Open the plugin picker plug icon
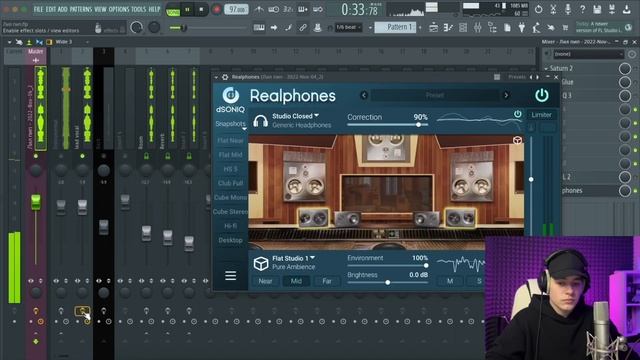The width and height of the screenshot is (640, 360). (x=522, y=27)
